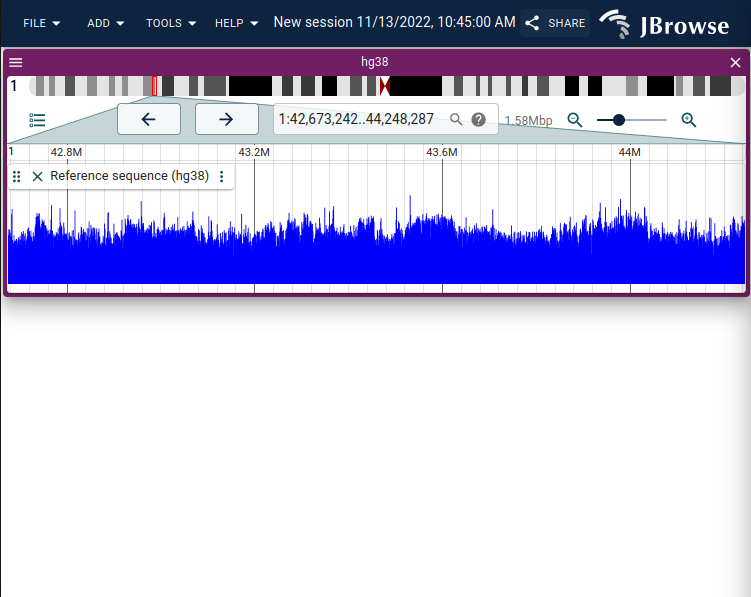Click the 43.6M ruler label
The width and height of the screenshot is (751, 597).
point(442,152)
